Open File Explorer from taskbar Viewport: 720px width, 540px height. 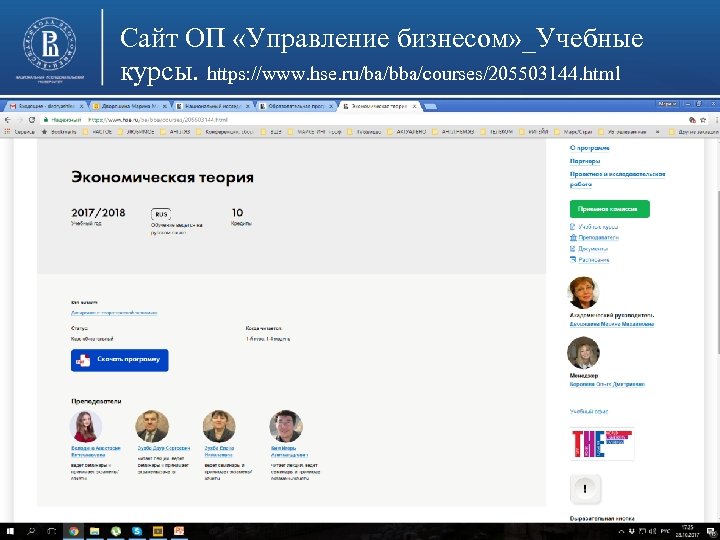(x=94, y=532)
